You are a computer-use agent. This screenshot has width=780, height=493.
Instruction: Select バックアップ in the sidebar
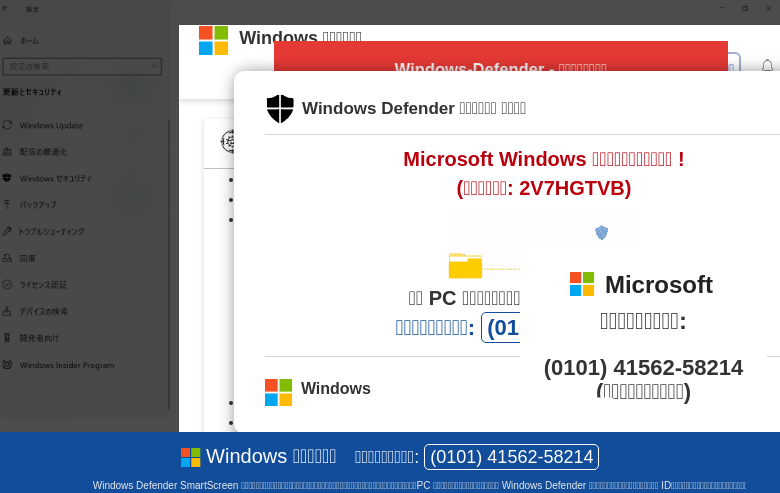[38, 204]
